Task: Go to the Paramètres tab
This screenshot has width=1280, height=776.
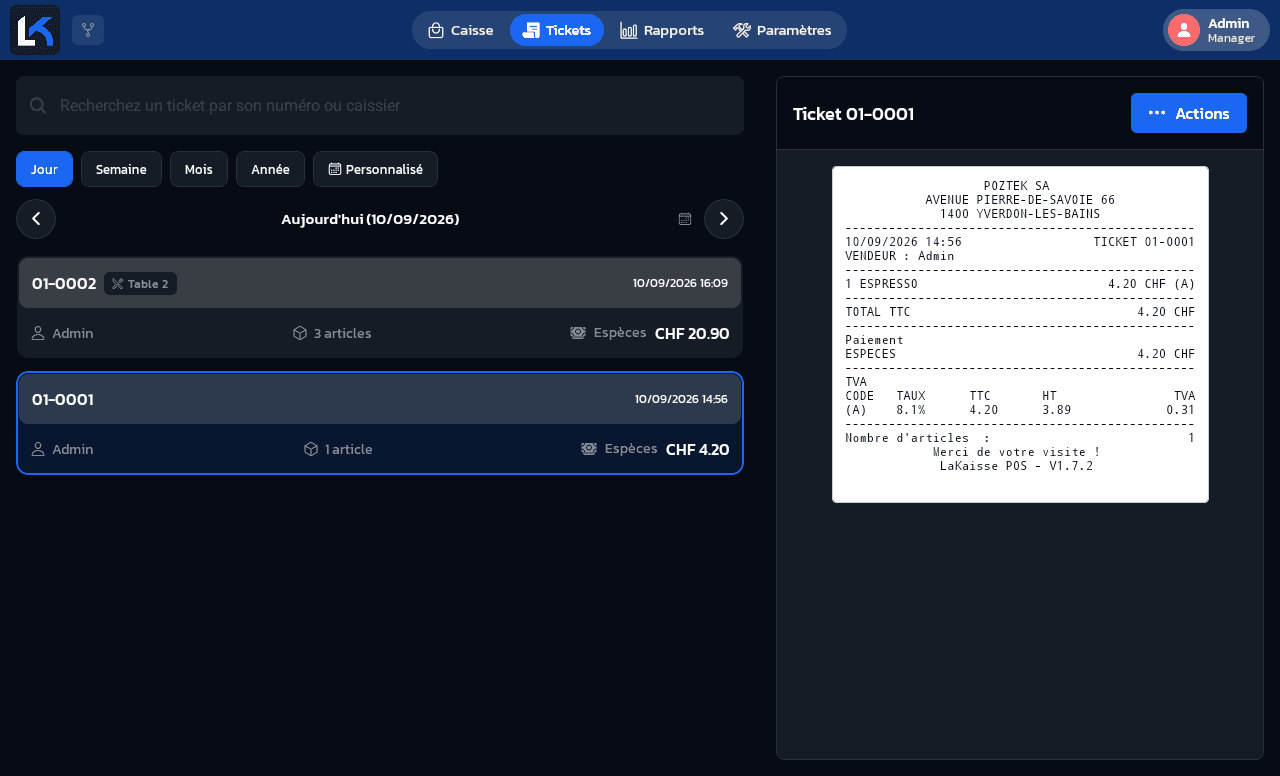Action: click(x=782, y=30)
